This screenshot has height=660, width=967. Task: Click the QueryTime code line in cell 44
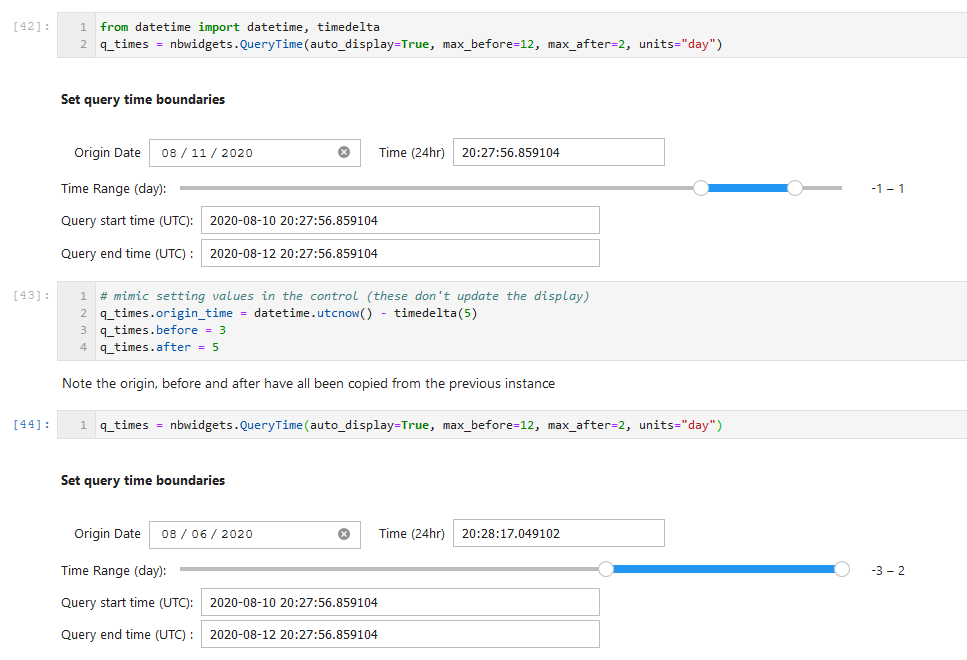pyautogui.click(x=411, y=425)
